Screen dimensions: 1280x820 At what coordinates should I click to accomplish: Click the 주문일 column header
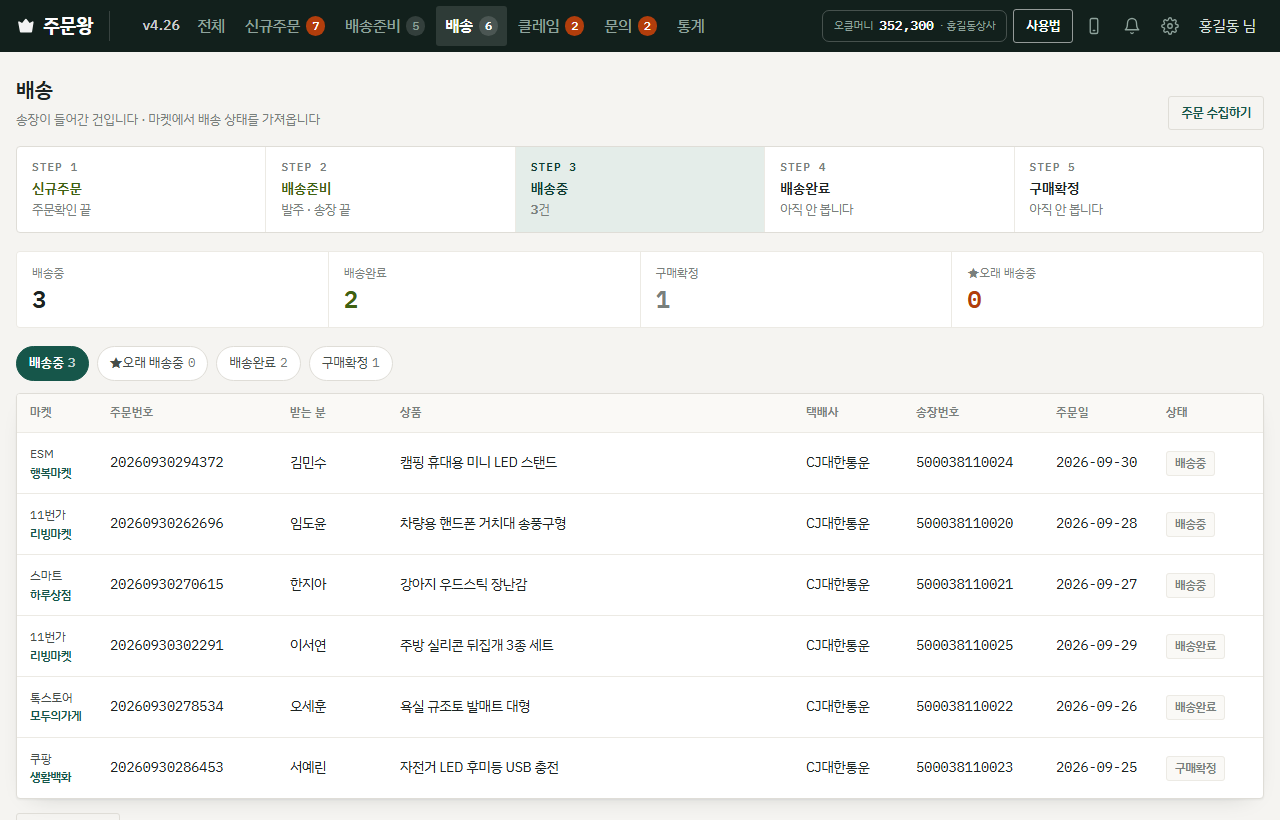coord(1072,413)
